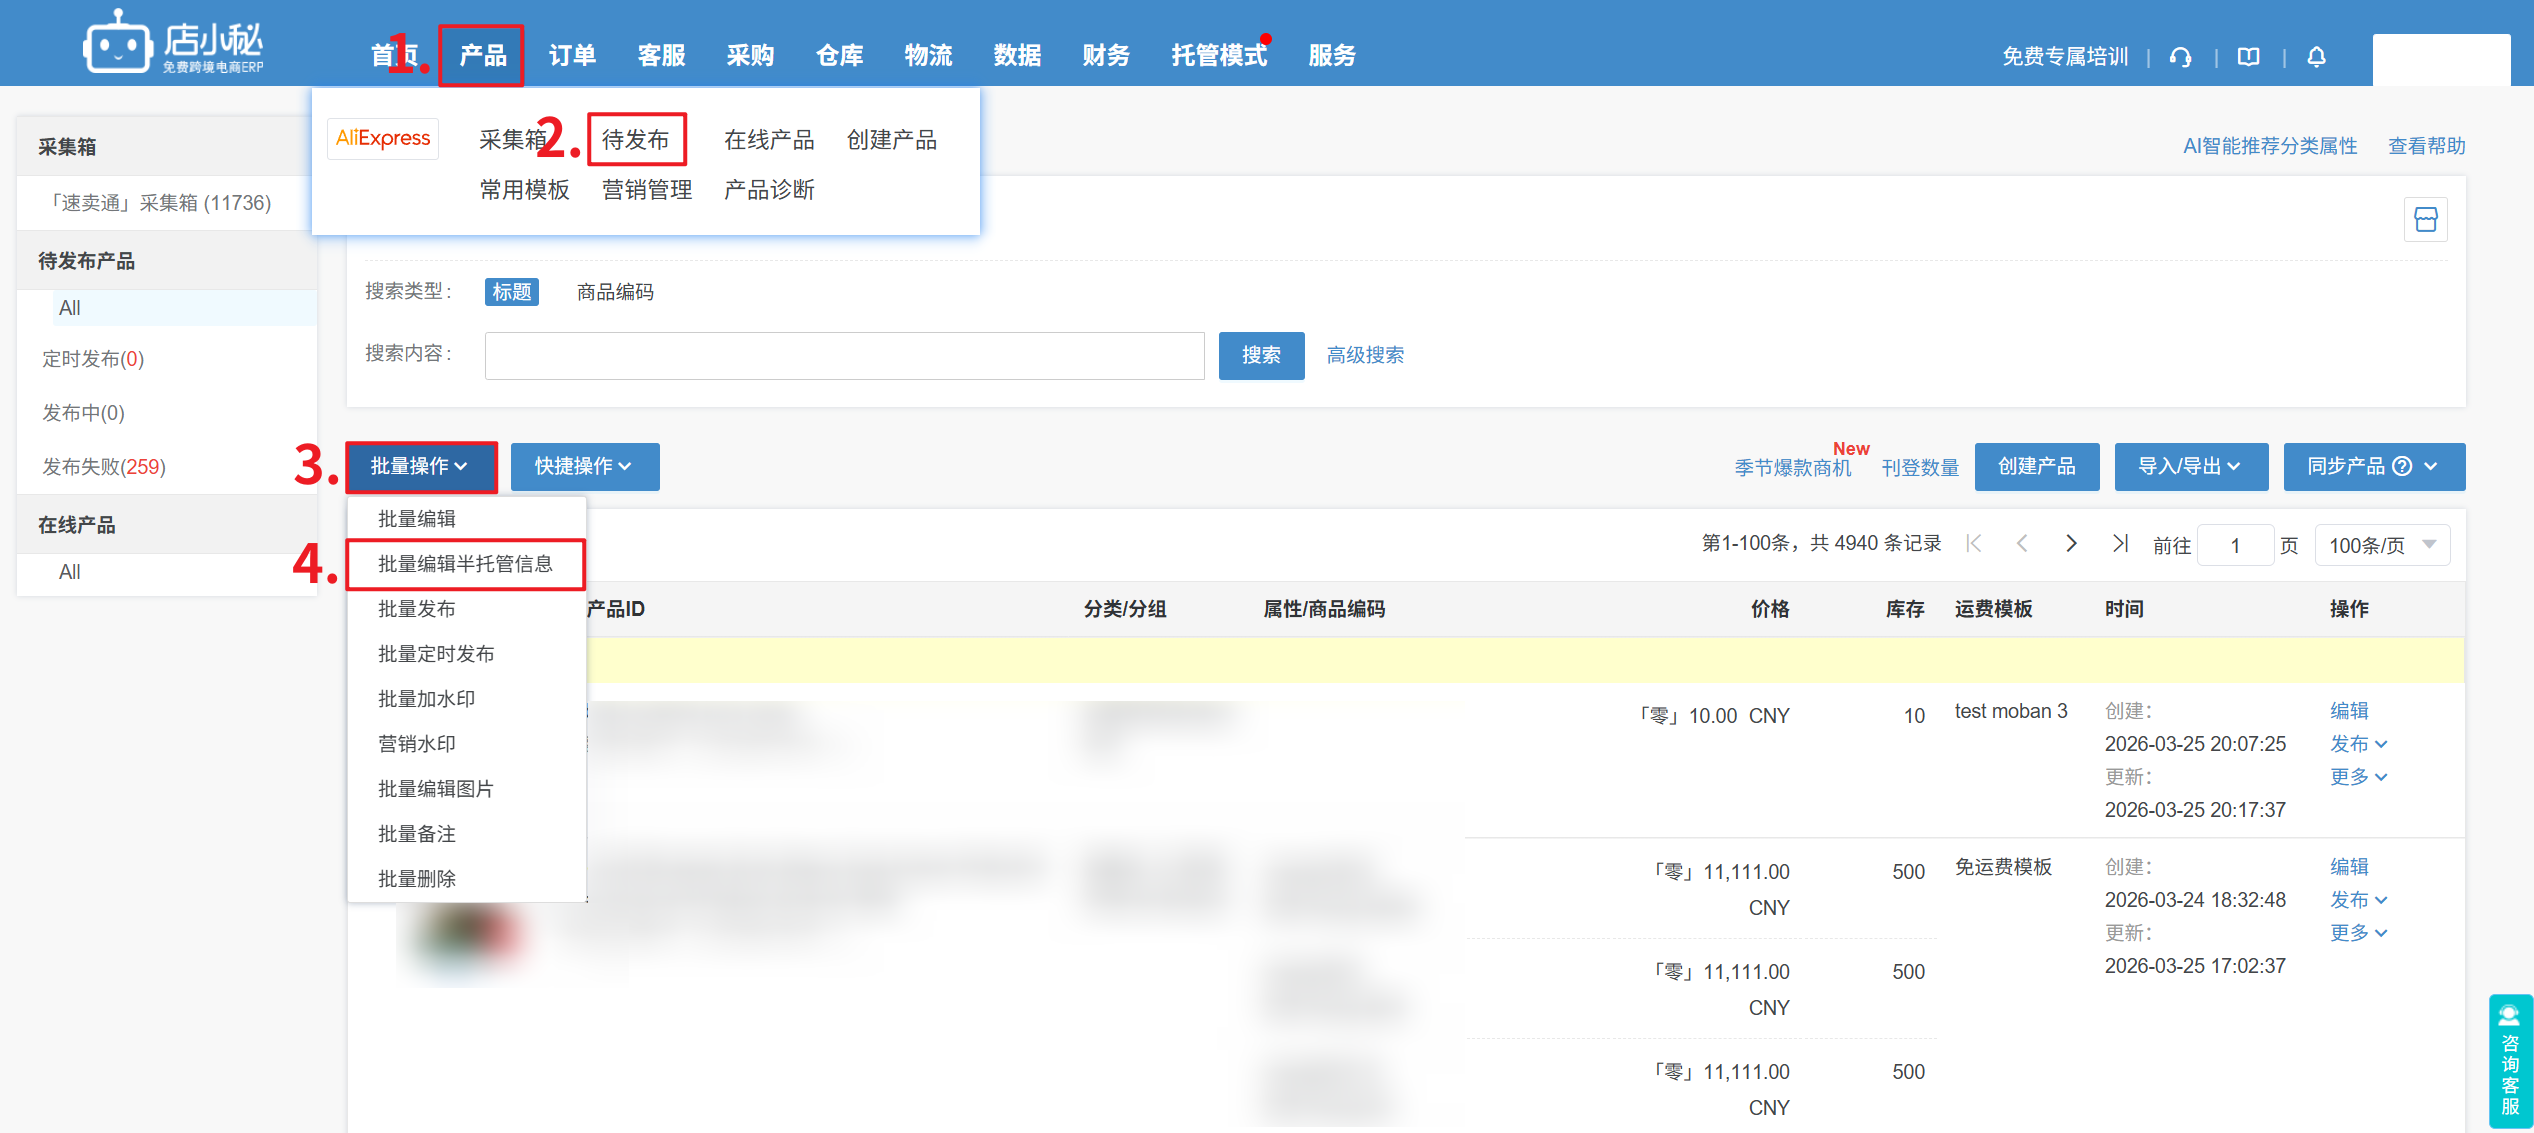Click the 搜索内容 text input field
The height and width of the screenshot is (1133, 2534).
tap(844, 355)
